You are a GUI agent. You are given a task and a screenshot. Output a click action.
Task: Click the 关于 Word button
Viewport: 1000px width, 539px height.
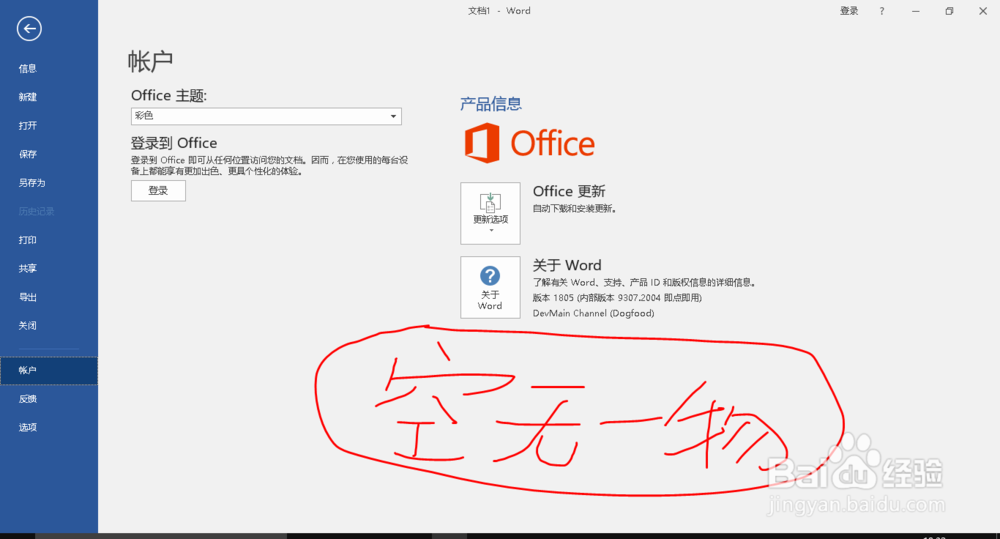pos(490,287)
